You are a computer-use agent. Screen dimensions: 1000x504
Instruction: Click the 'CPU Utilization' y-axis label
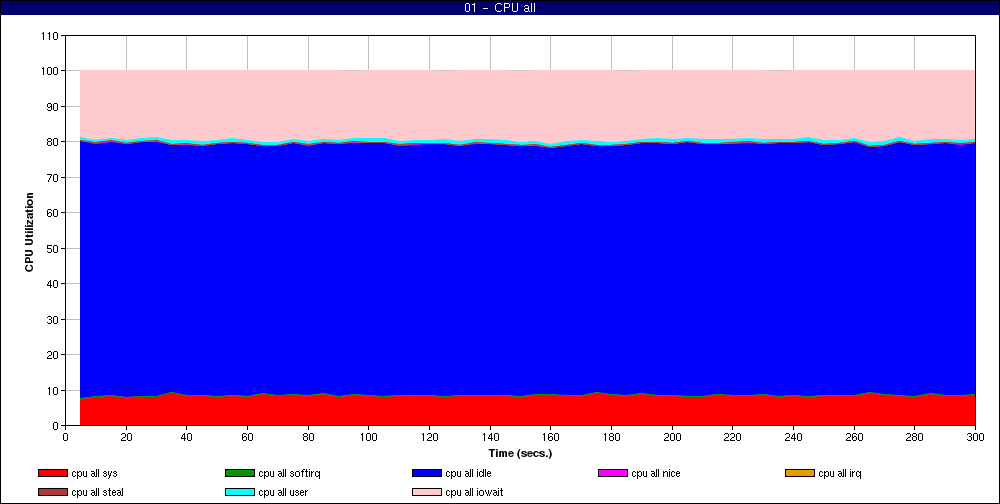[29, 232]
